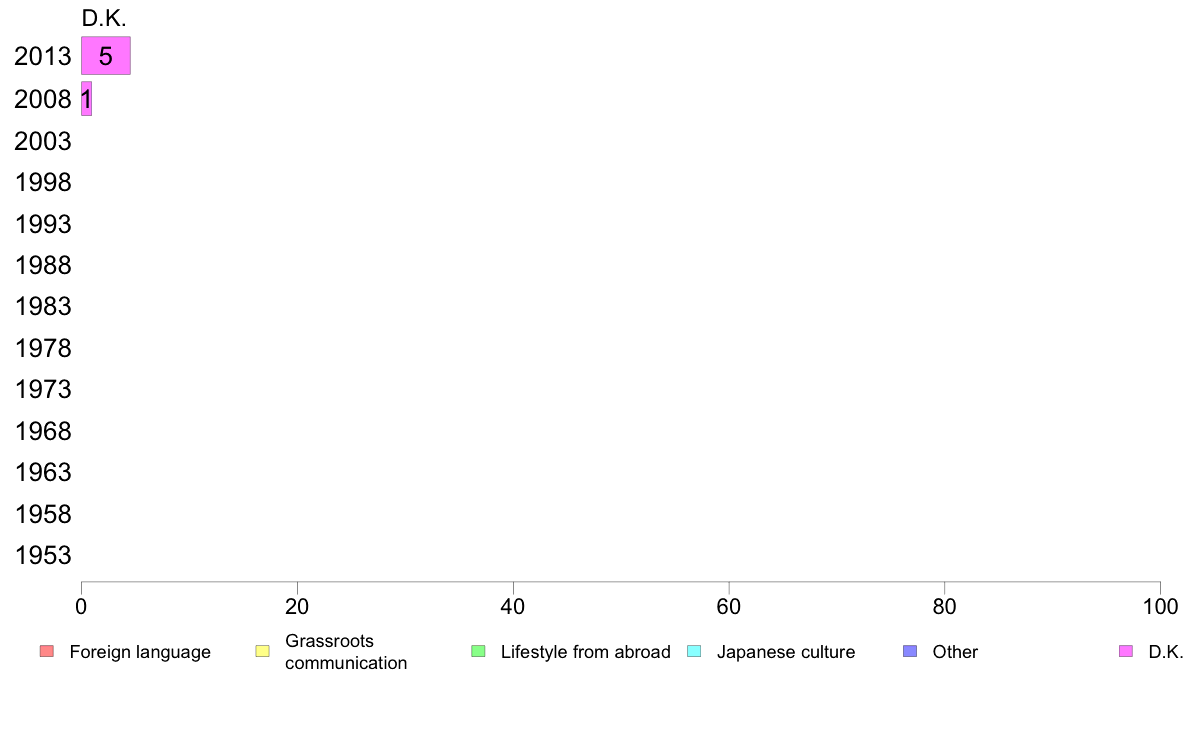Click the Japanese culture cyan legend swatch
The height and width of the screenshot is (736, 1188).
tap(694, 651)
